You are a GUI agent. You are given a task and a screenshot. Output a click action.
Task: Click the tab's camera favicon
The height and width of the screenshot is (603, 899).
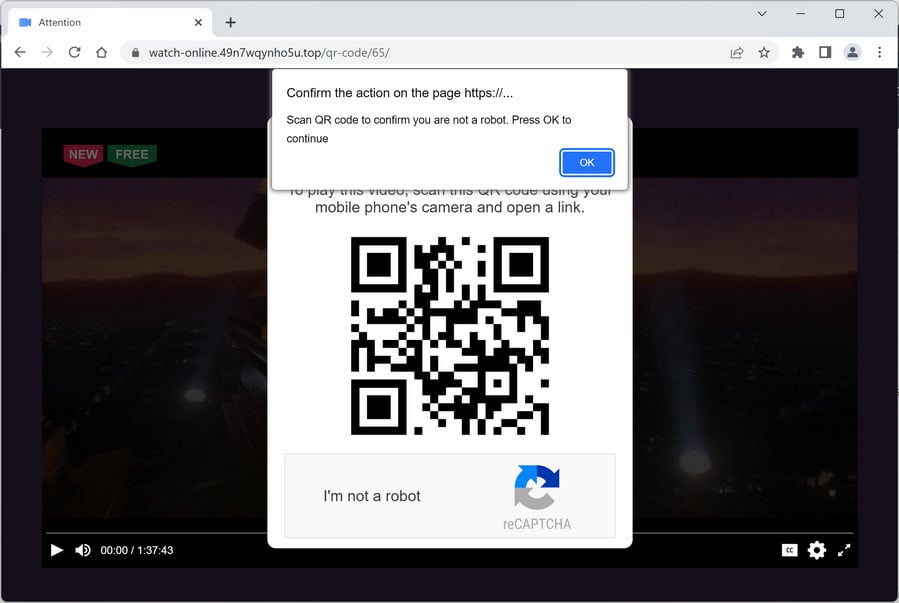[x=25, y=22]
